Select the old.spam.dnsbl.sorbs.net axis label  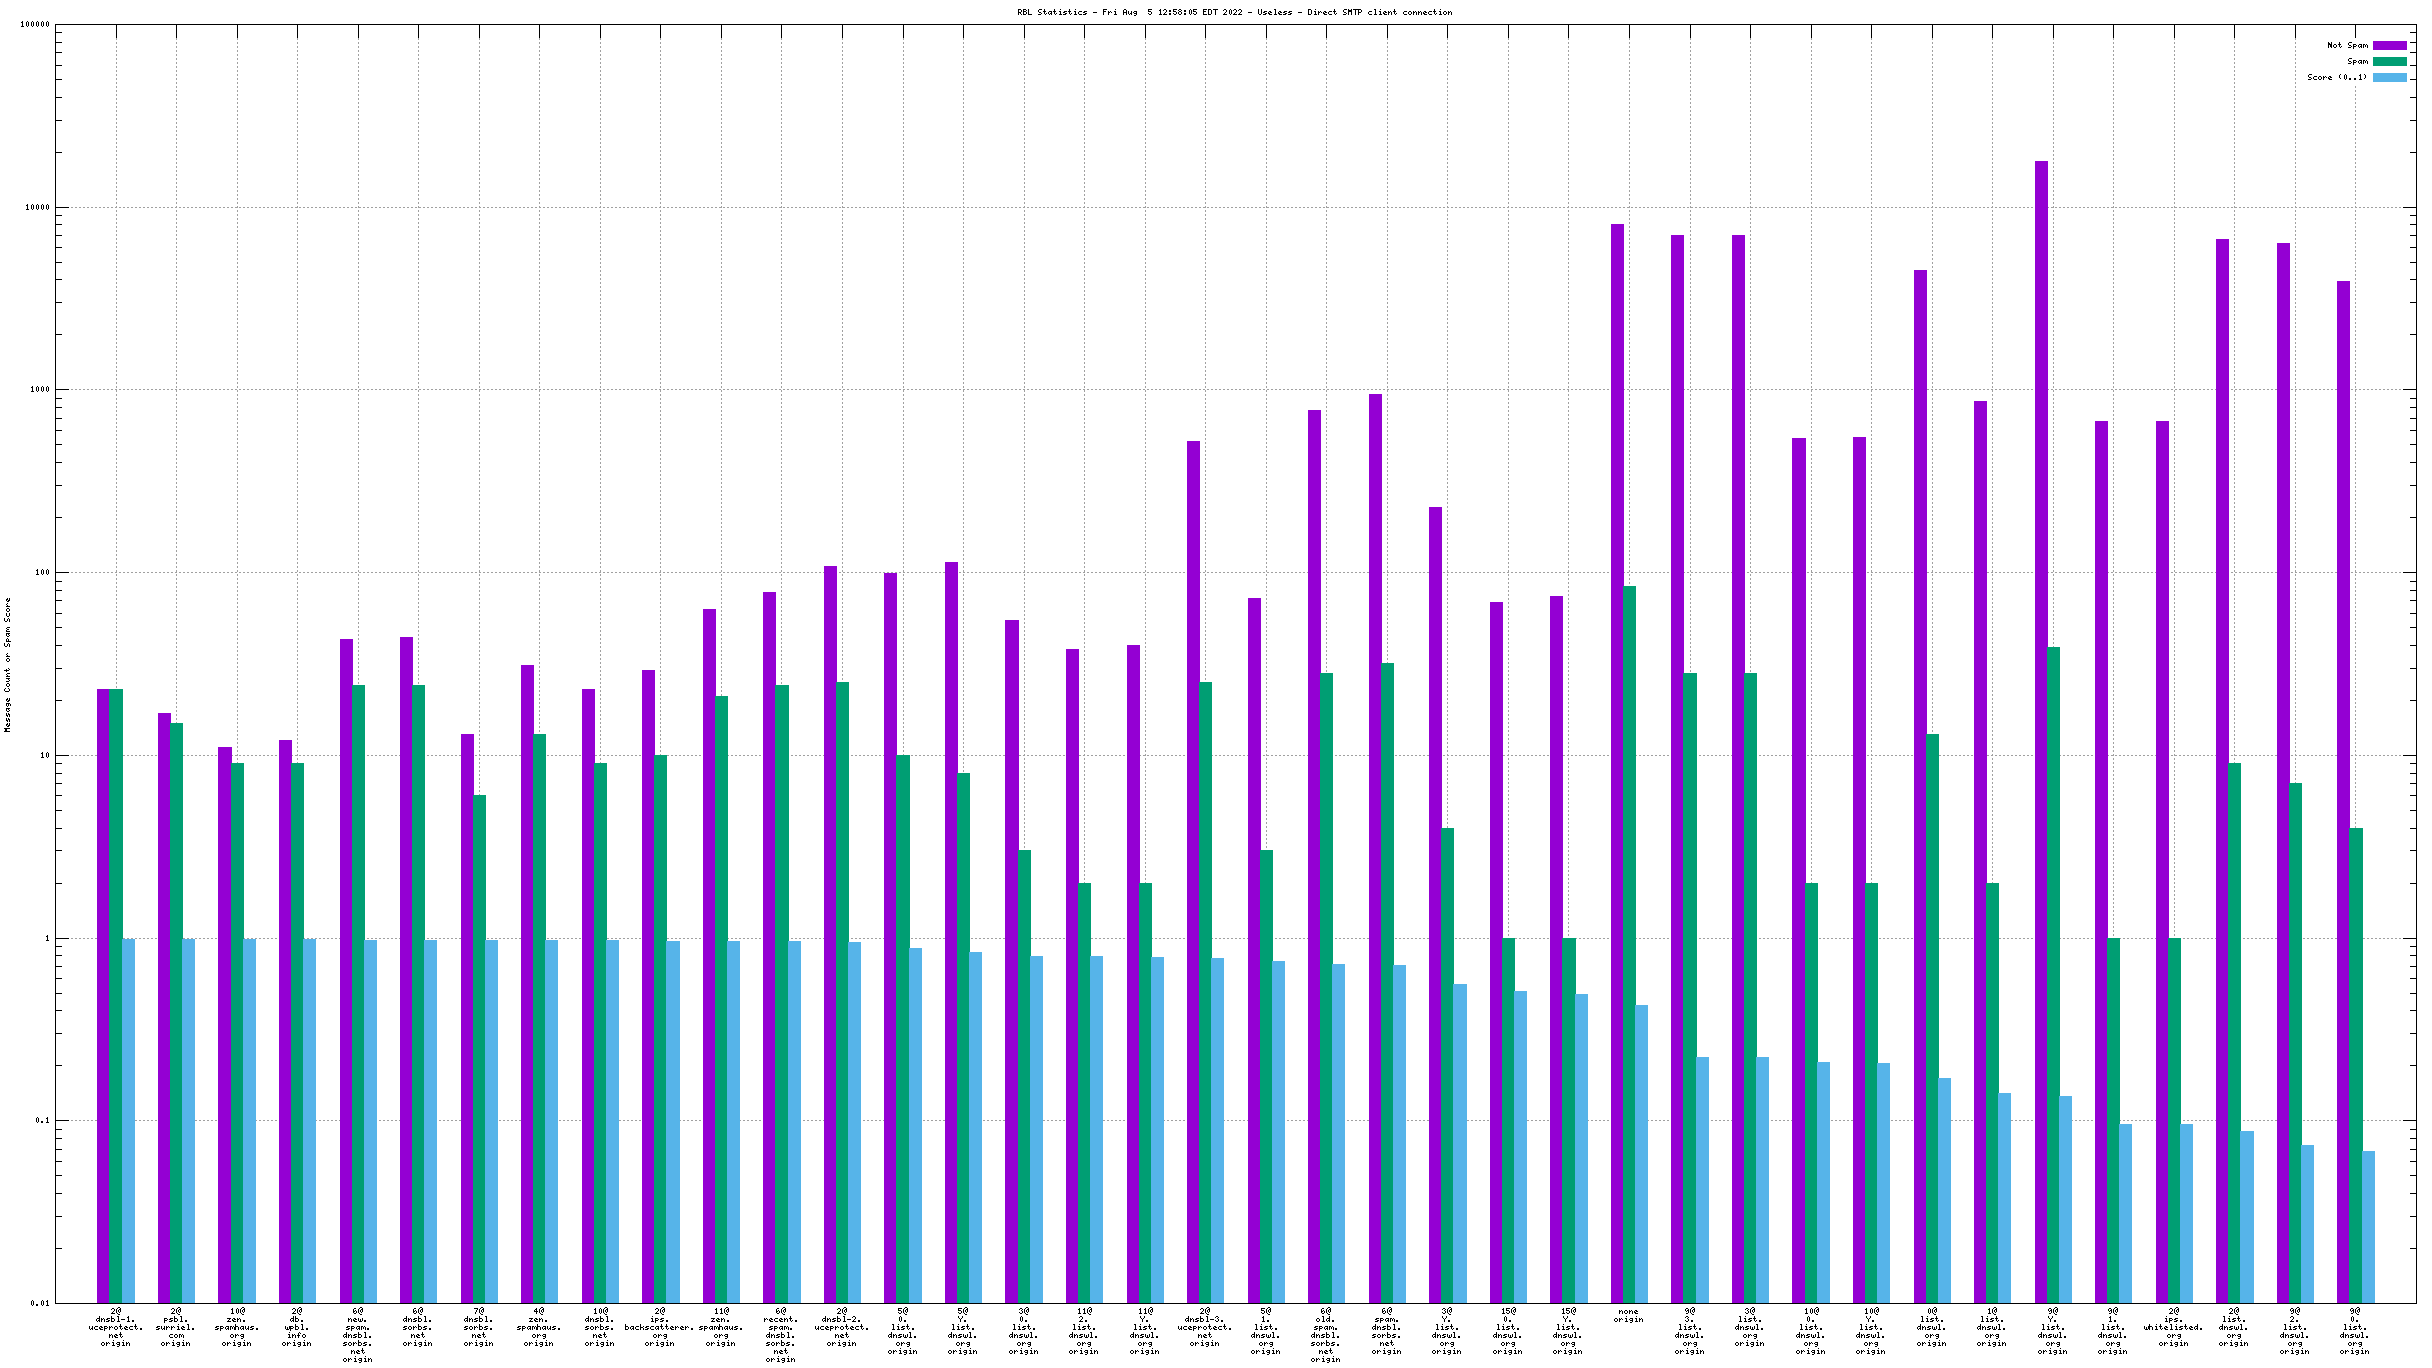pos(1326,1335)
